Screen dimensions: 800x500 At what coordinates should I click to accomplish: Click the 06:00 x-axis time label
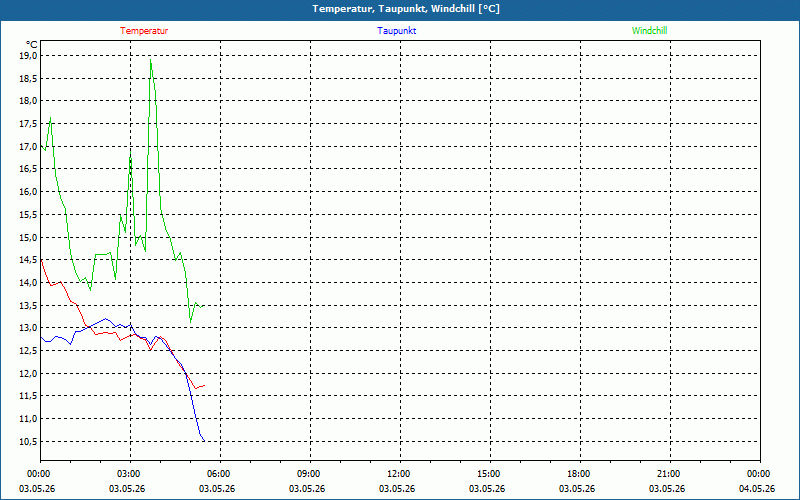[x=220, y=474]
